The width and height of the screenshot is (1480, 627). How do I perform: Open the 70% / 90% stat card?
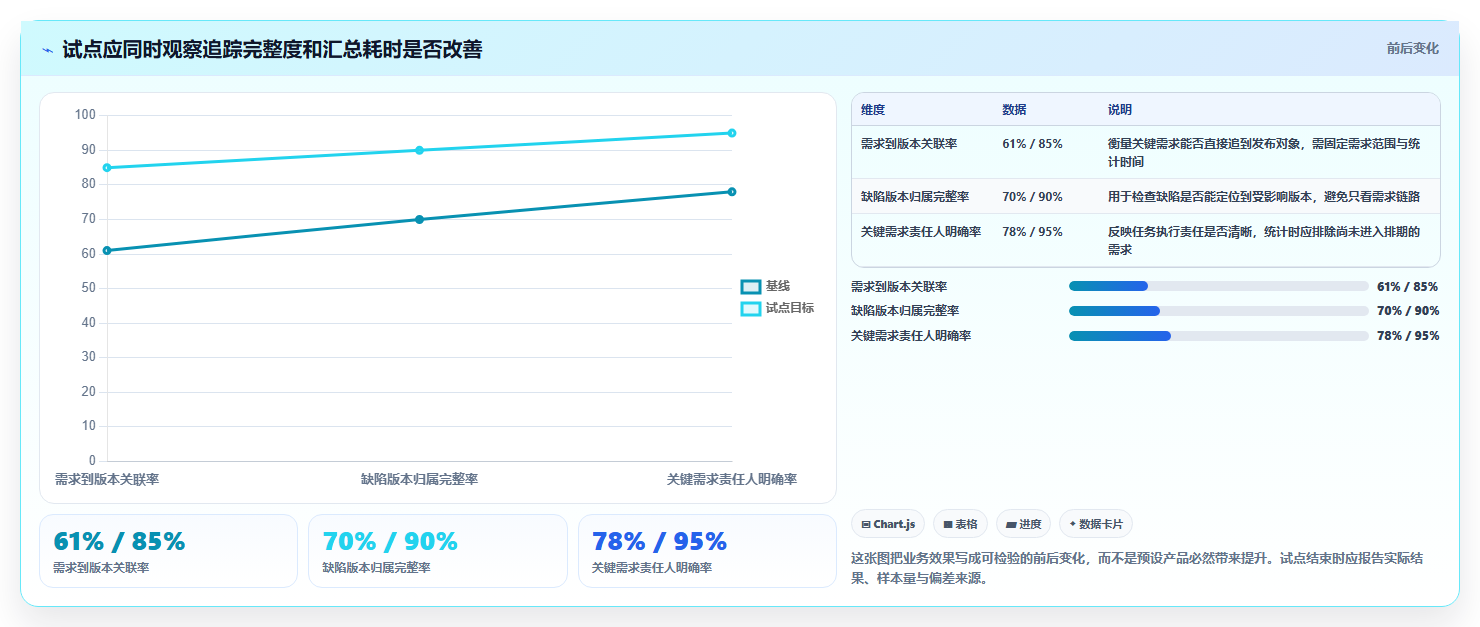(438, 551)
